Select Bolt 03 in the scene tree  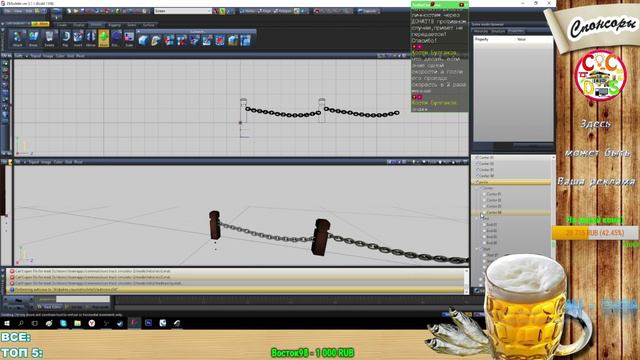[x=491, y=237]
